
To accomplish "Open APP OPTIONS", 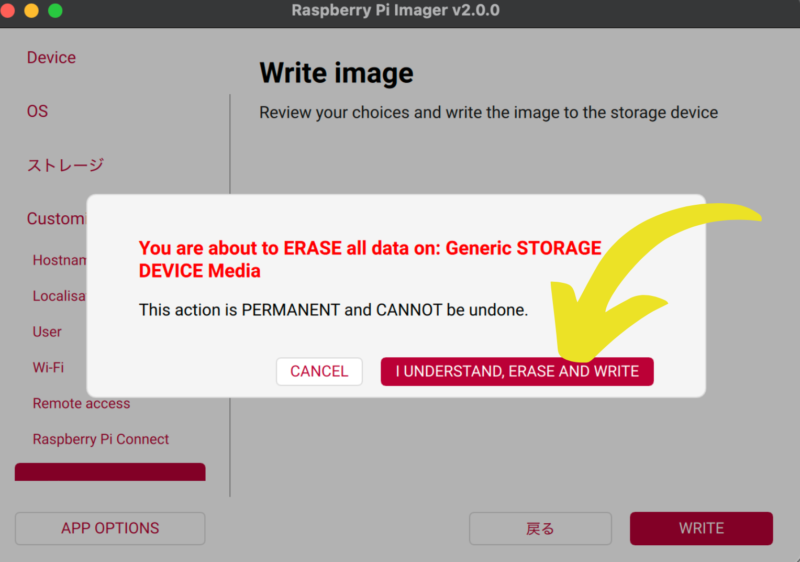I will coord(110,528).
